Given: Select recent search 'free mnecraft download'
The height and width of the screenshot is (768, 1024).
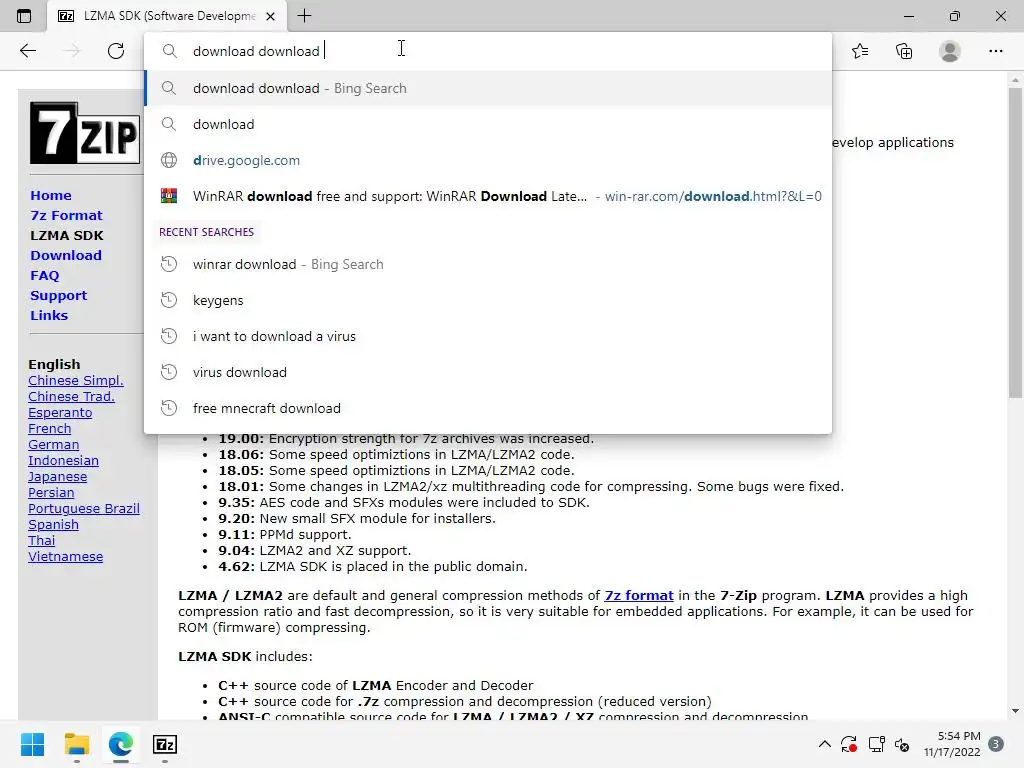Looking at the screenshot, I should click(x=488, y=408).
